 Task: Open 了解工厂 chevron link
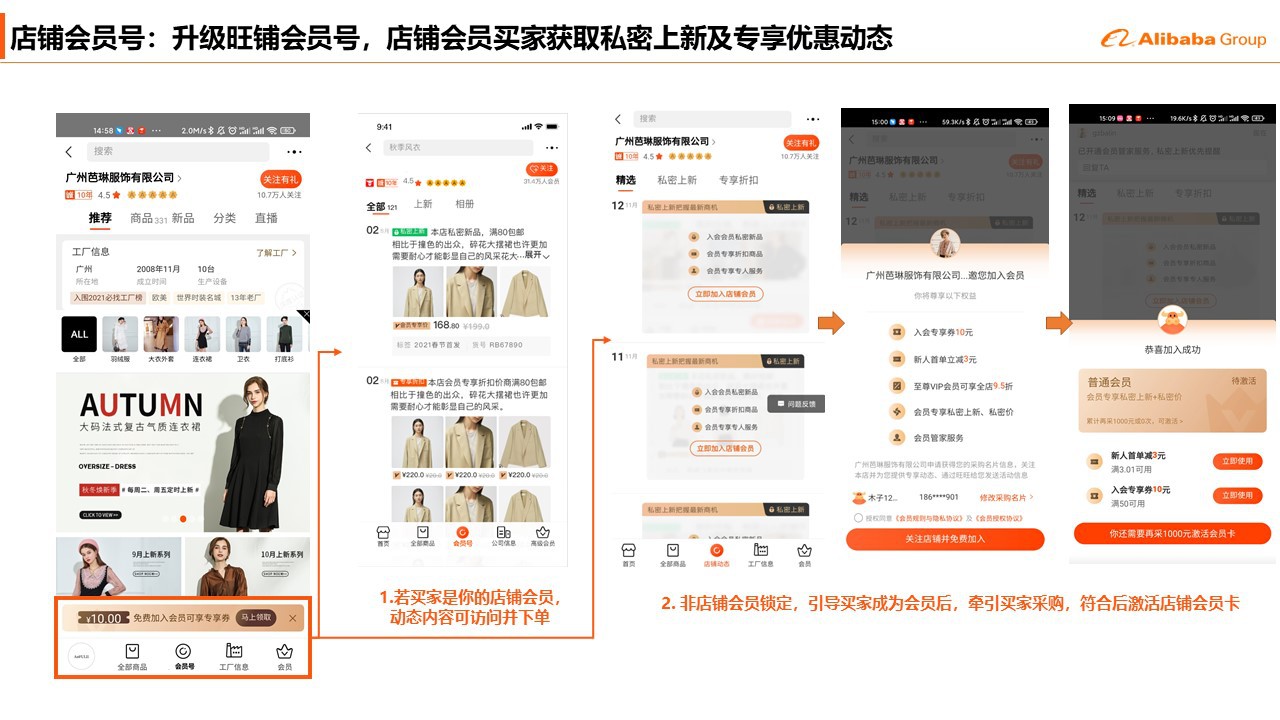(x=276, y=253)
